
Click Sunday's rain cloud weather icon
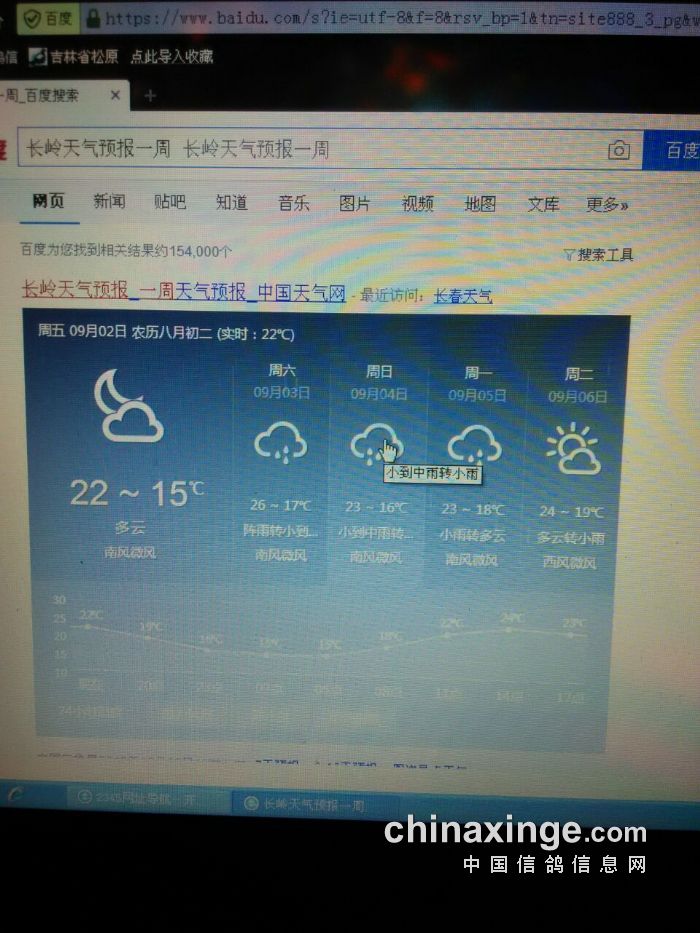tap(376, 443)
